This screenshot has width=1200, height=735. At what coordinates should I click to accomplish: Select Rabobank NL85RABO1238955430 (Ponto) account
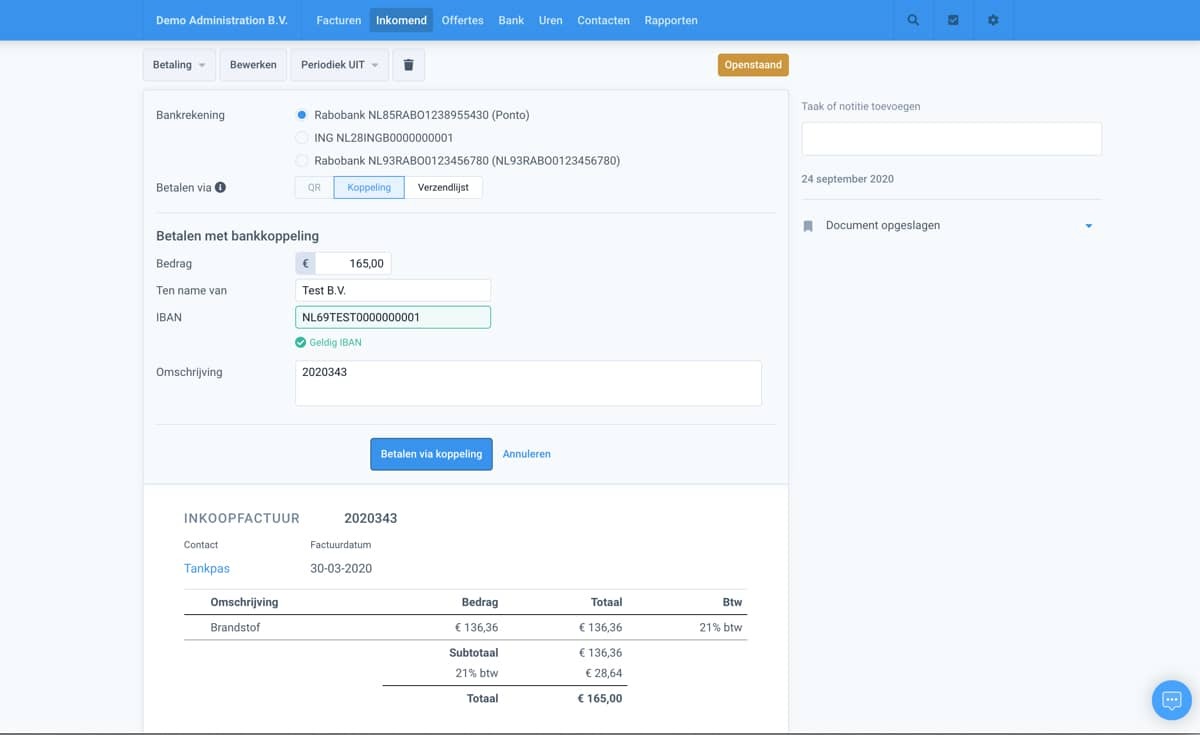(x=302, y=115)
